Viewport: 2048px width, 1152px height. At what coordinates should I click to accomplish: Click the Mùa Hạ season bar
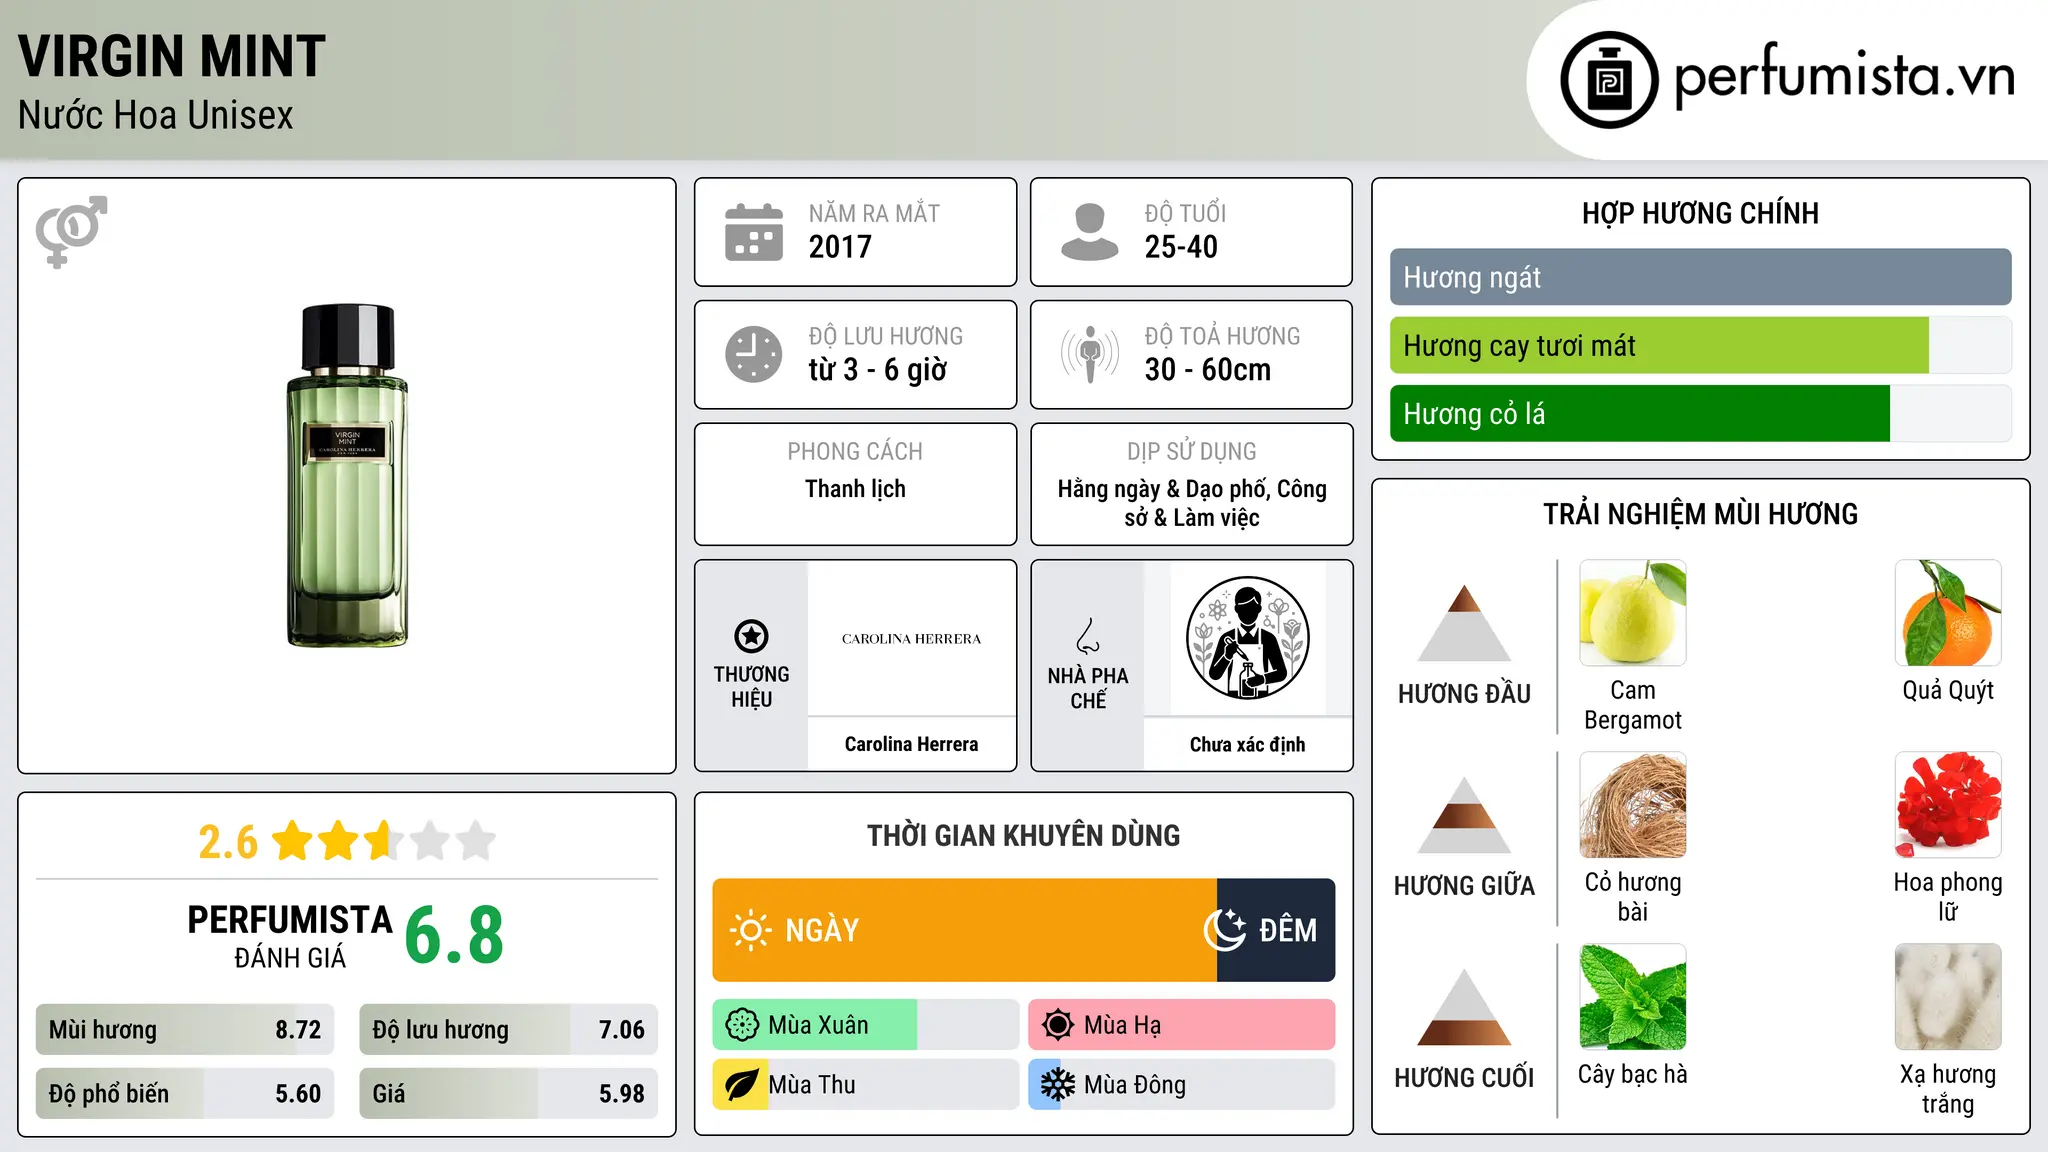click(1182, 1025)
